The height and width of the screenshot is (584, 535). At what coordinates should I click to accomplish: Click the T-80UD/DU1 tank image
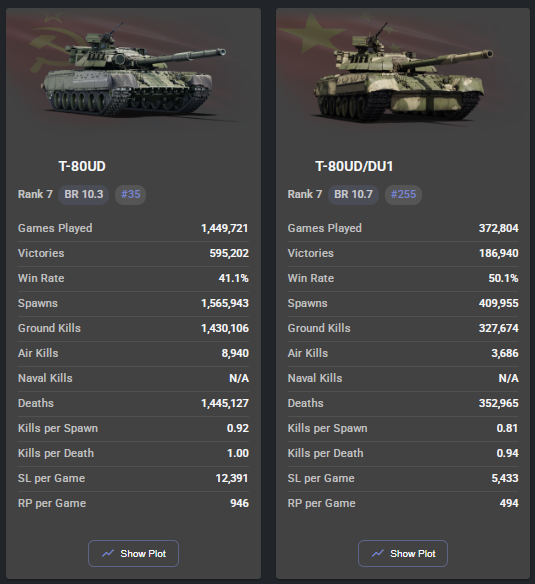click(x=402, y=73)
